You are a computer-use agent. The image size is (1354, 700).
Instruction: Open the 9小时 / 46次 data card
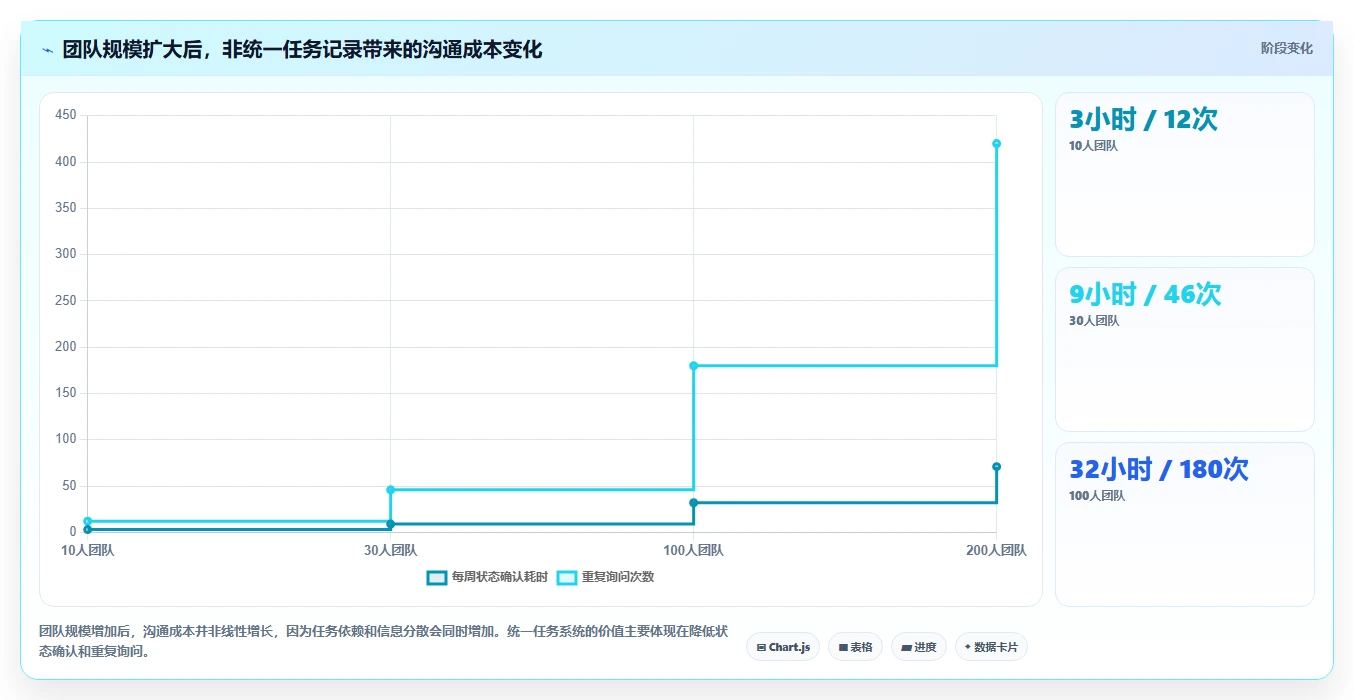point(1185,349)
